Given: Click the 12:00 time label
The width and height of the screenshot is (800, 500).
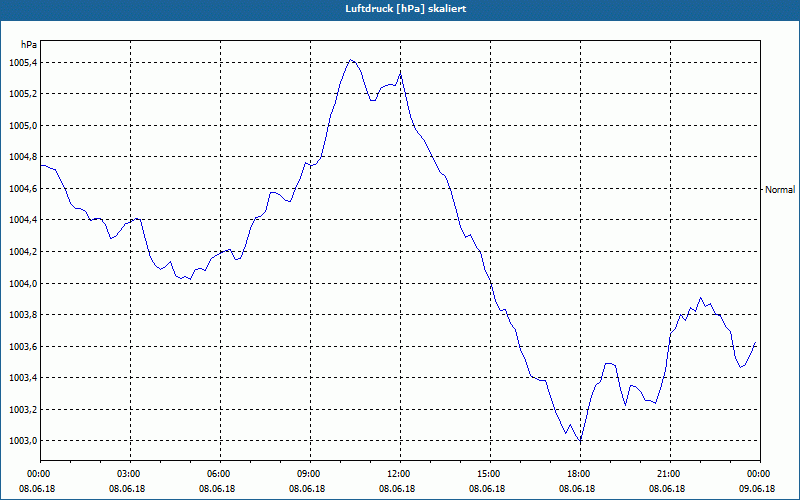Looking at the screenshot, I should point(397,473).
